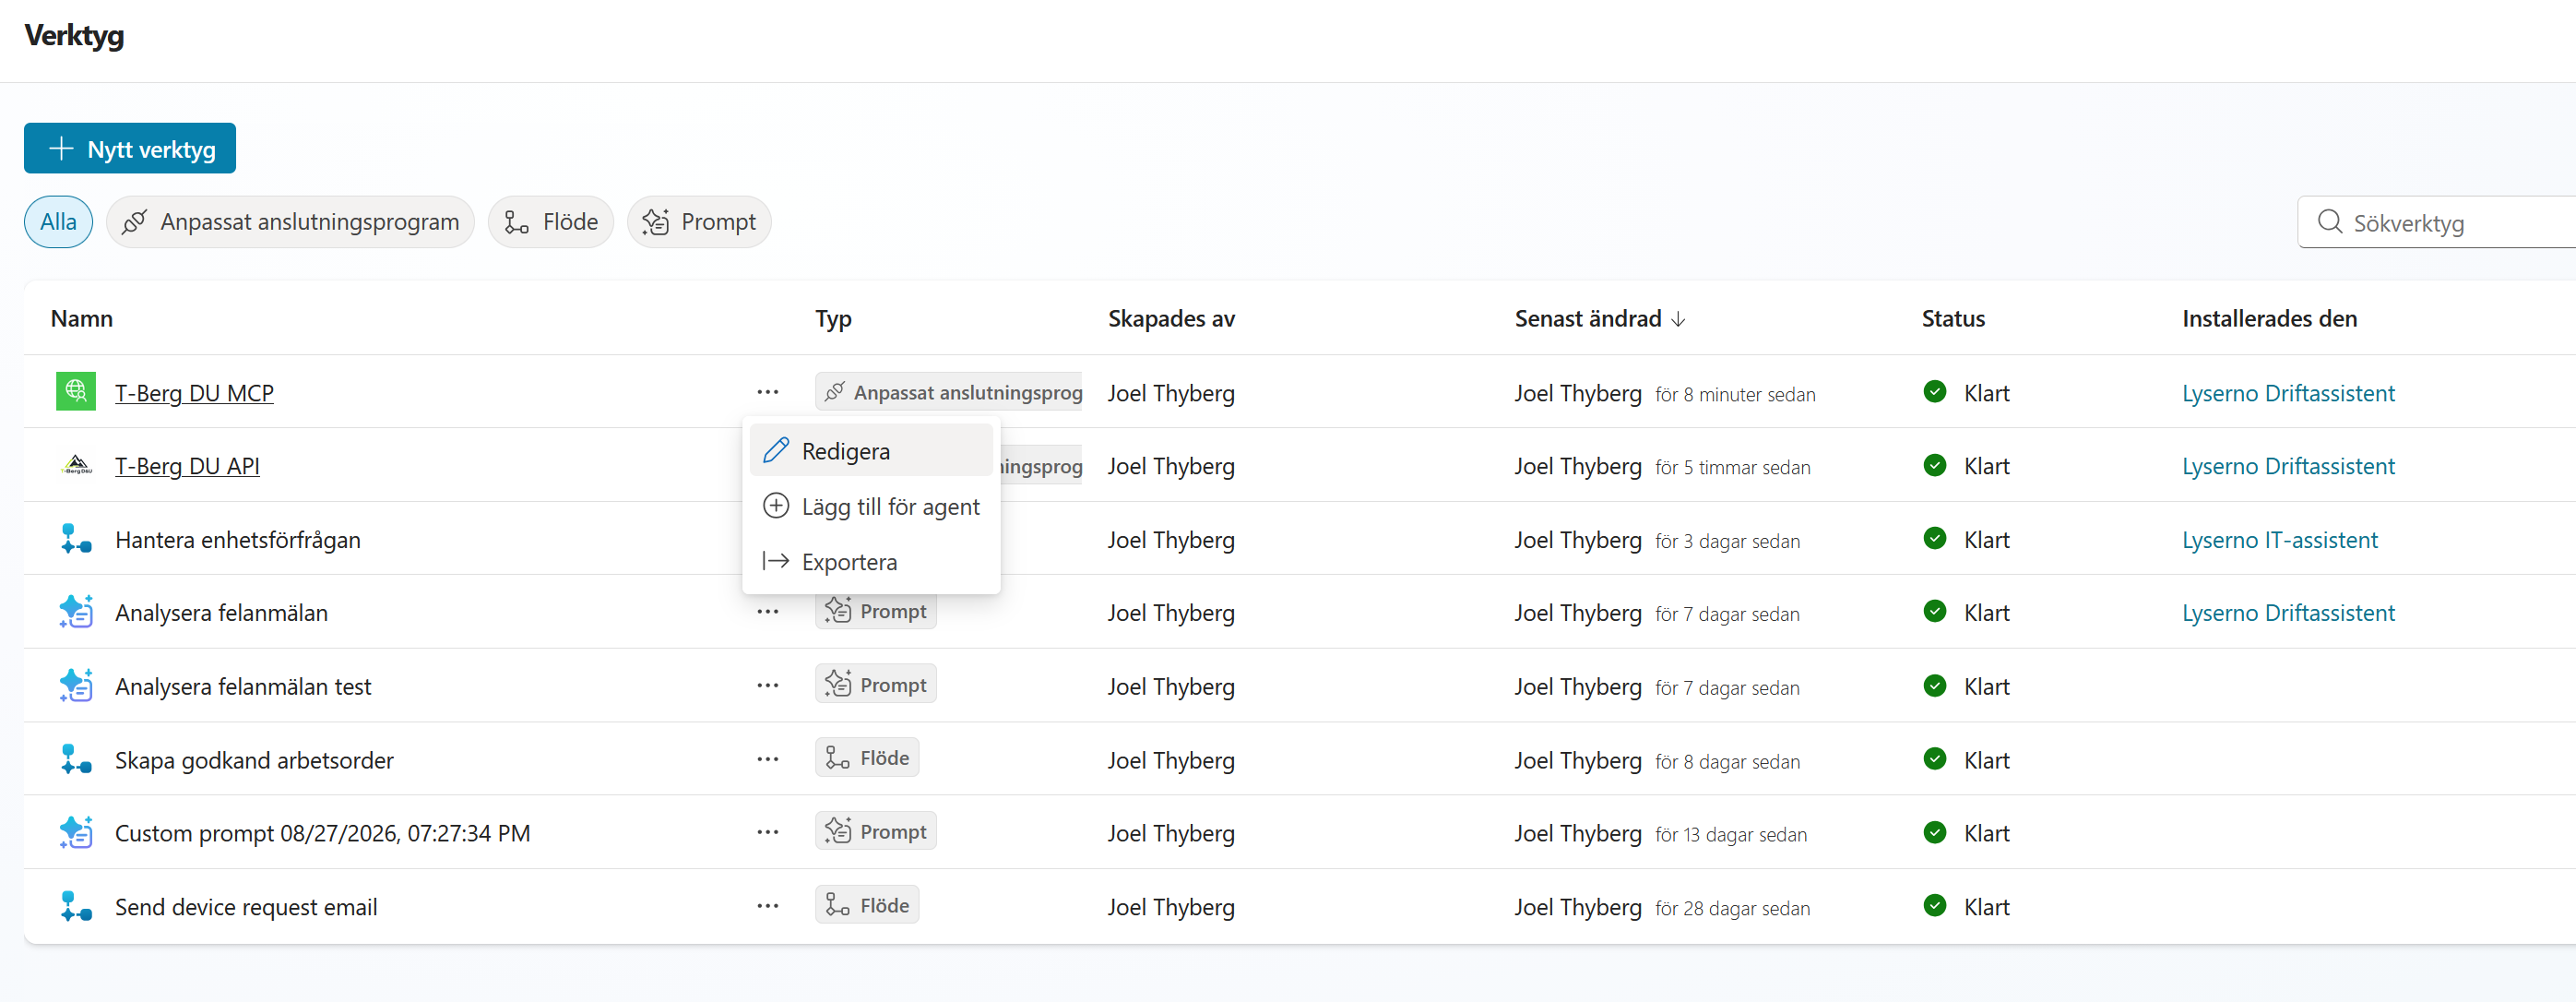
Task: Click the T-Berg DU MCP green globe icon
Action: (x=76, y=392)
